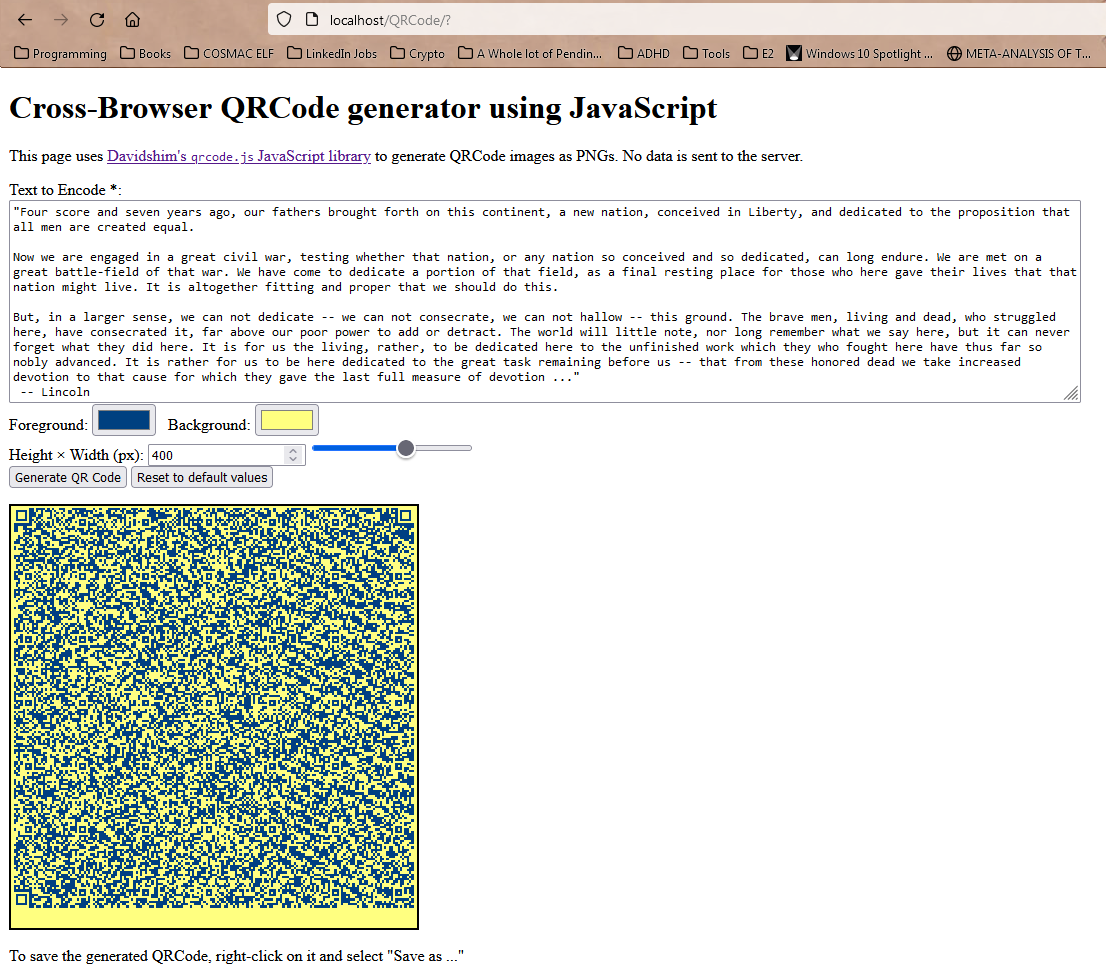Click the generated QR code image
Screen dimensions: 1106x977
coord(214,717)
